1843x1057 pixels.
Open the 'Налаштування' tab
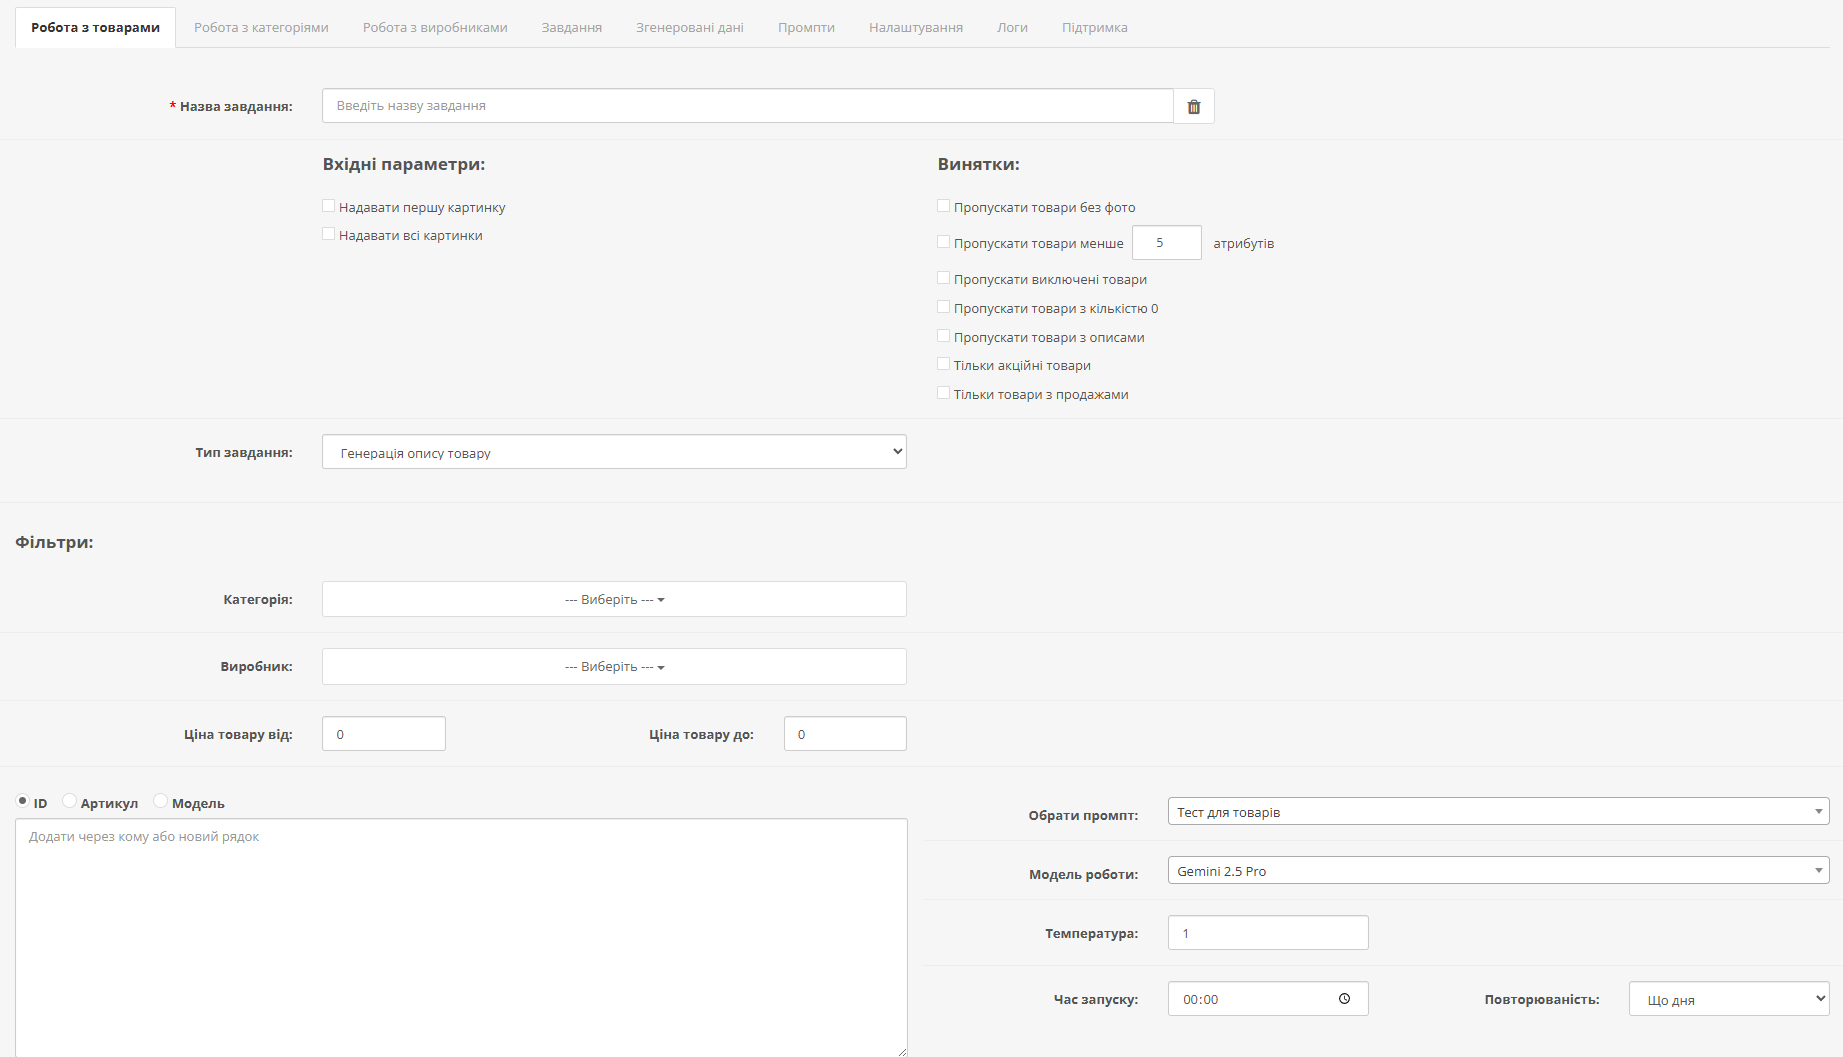click(x=915, y=28)
